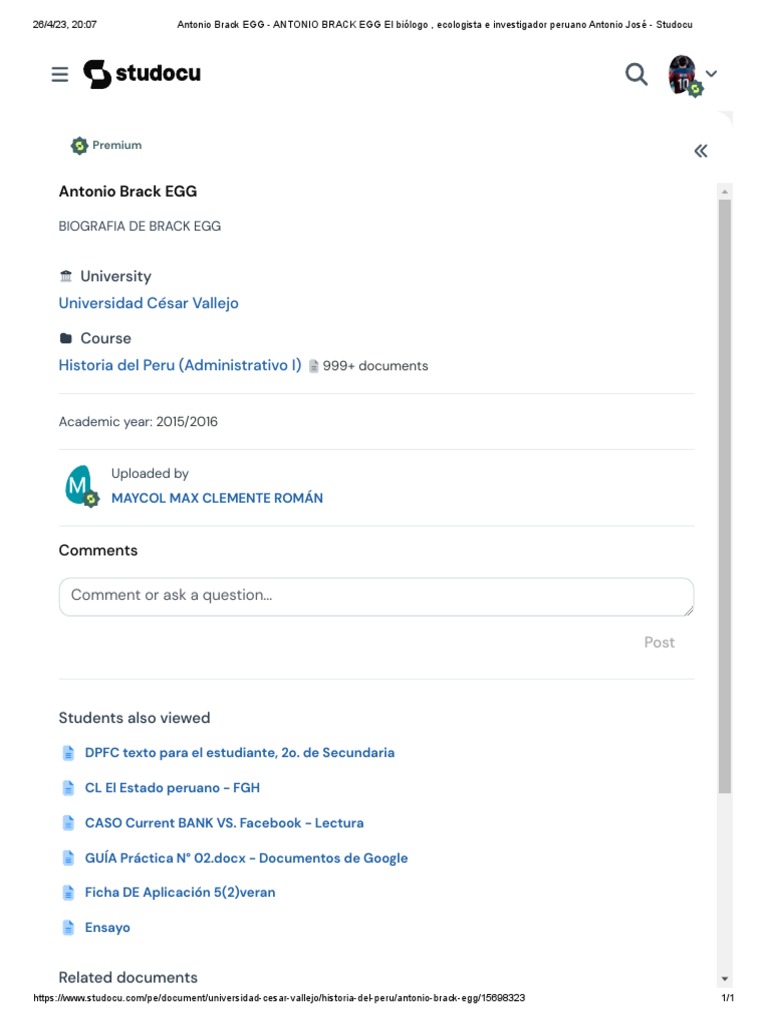View MAYCOL MAX CLEMENTE ROMÁN profile
This screenshot has width=768, height=1024.
[217, 498]
